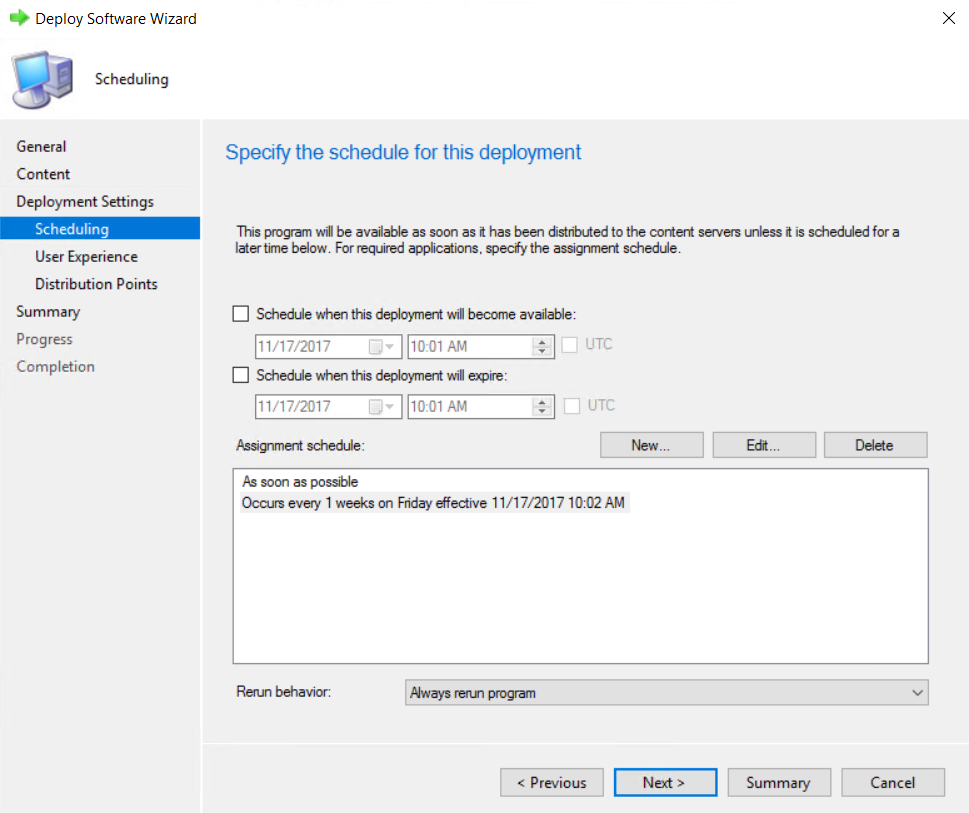The image size is (969, 813).
Task: Click the available time spinner arrows
Action: point(543,347)
